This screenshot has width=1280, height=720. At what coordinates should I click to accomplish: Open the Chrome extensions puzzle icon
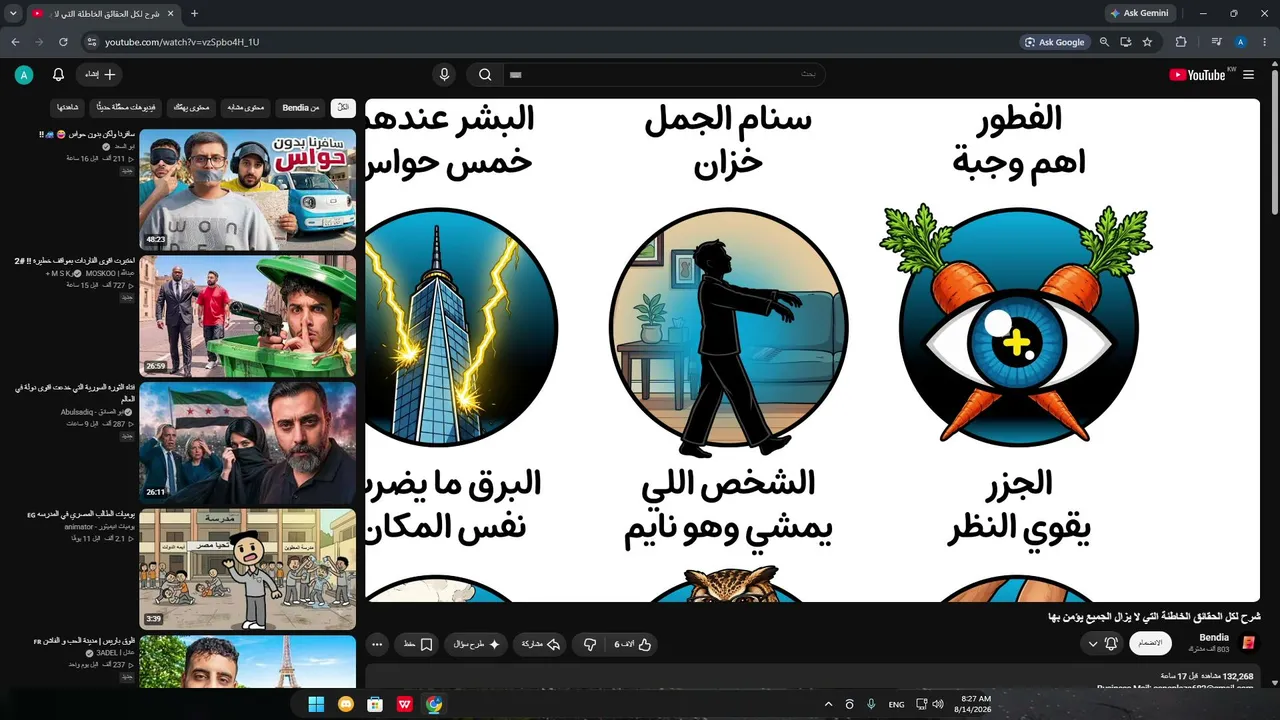[1181, 42]
